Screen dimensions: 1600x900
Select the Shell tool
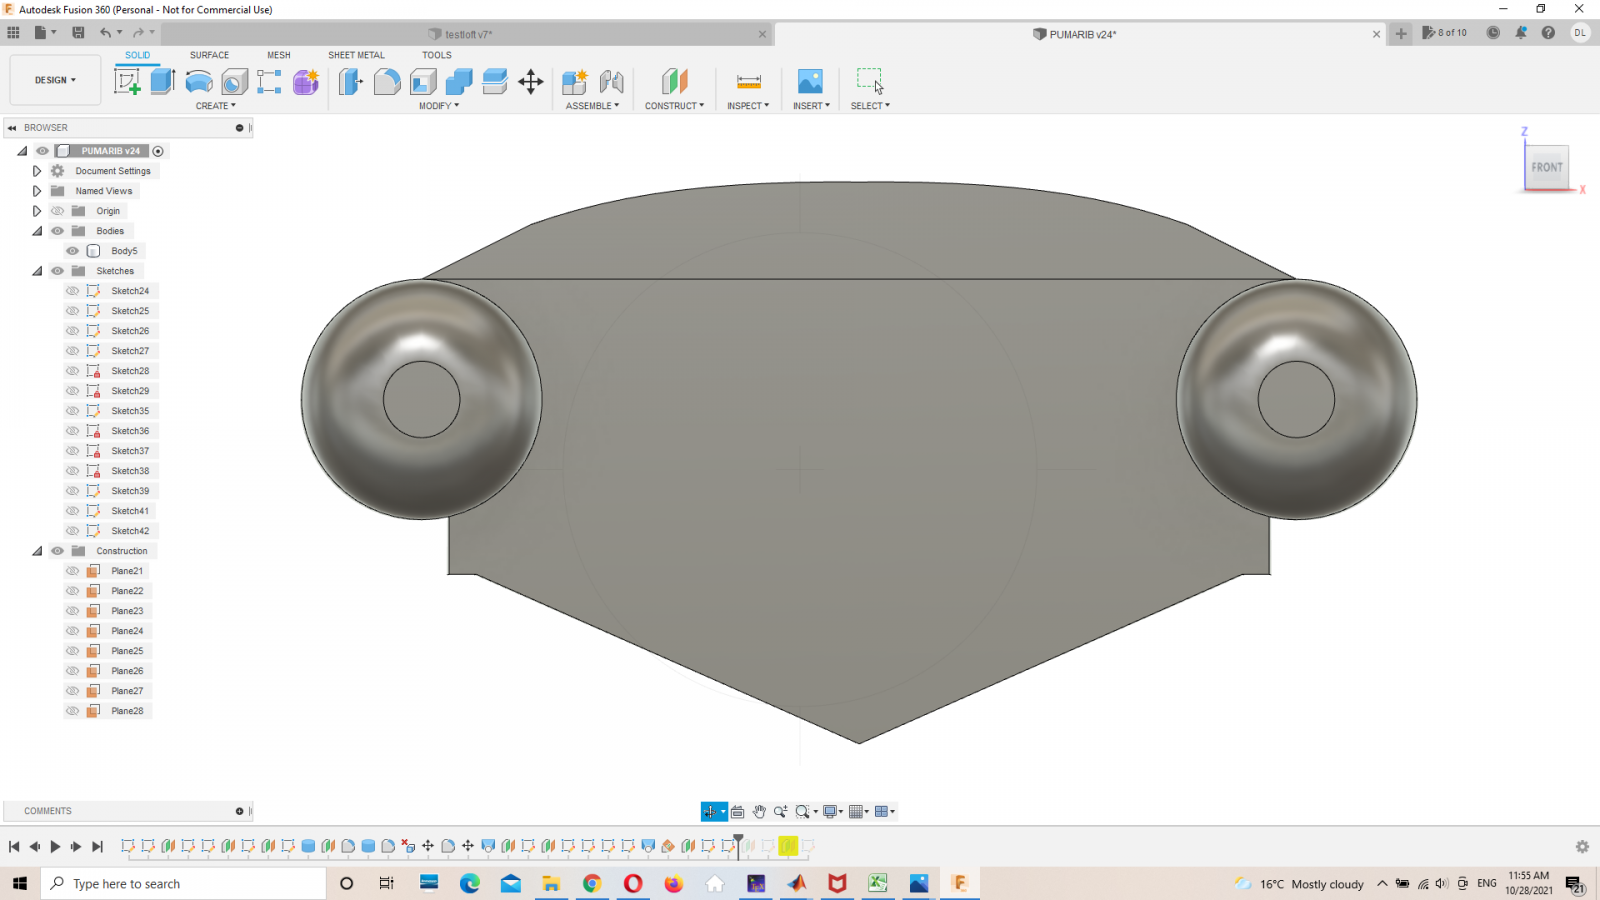click(423, 81)
